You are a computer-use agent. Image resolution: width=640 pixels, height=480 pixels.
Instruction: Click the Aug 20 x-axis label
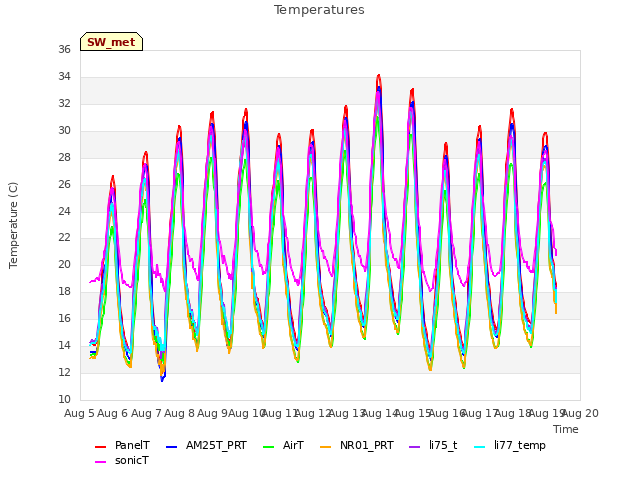pos(580,413)
